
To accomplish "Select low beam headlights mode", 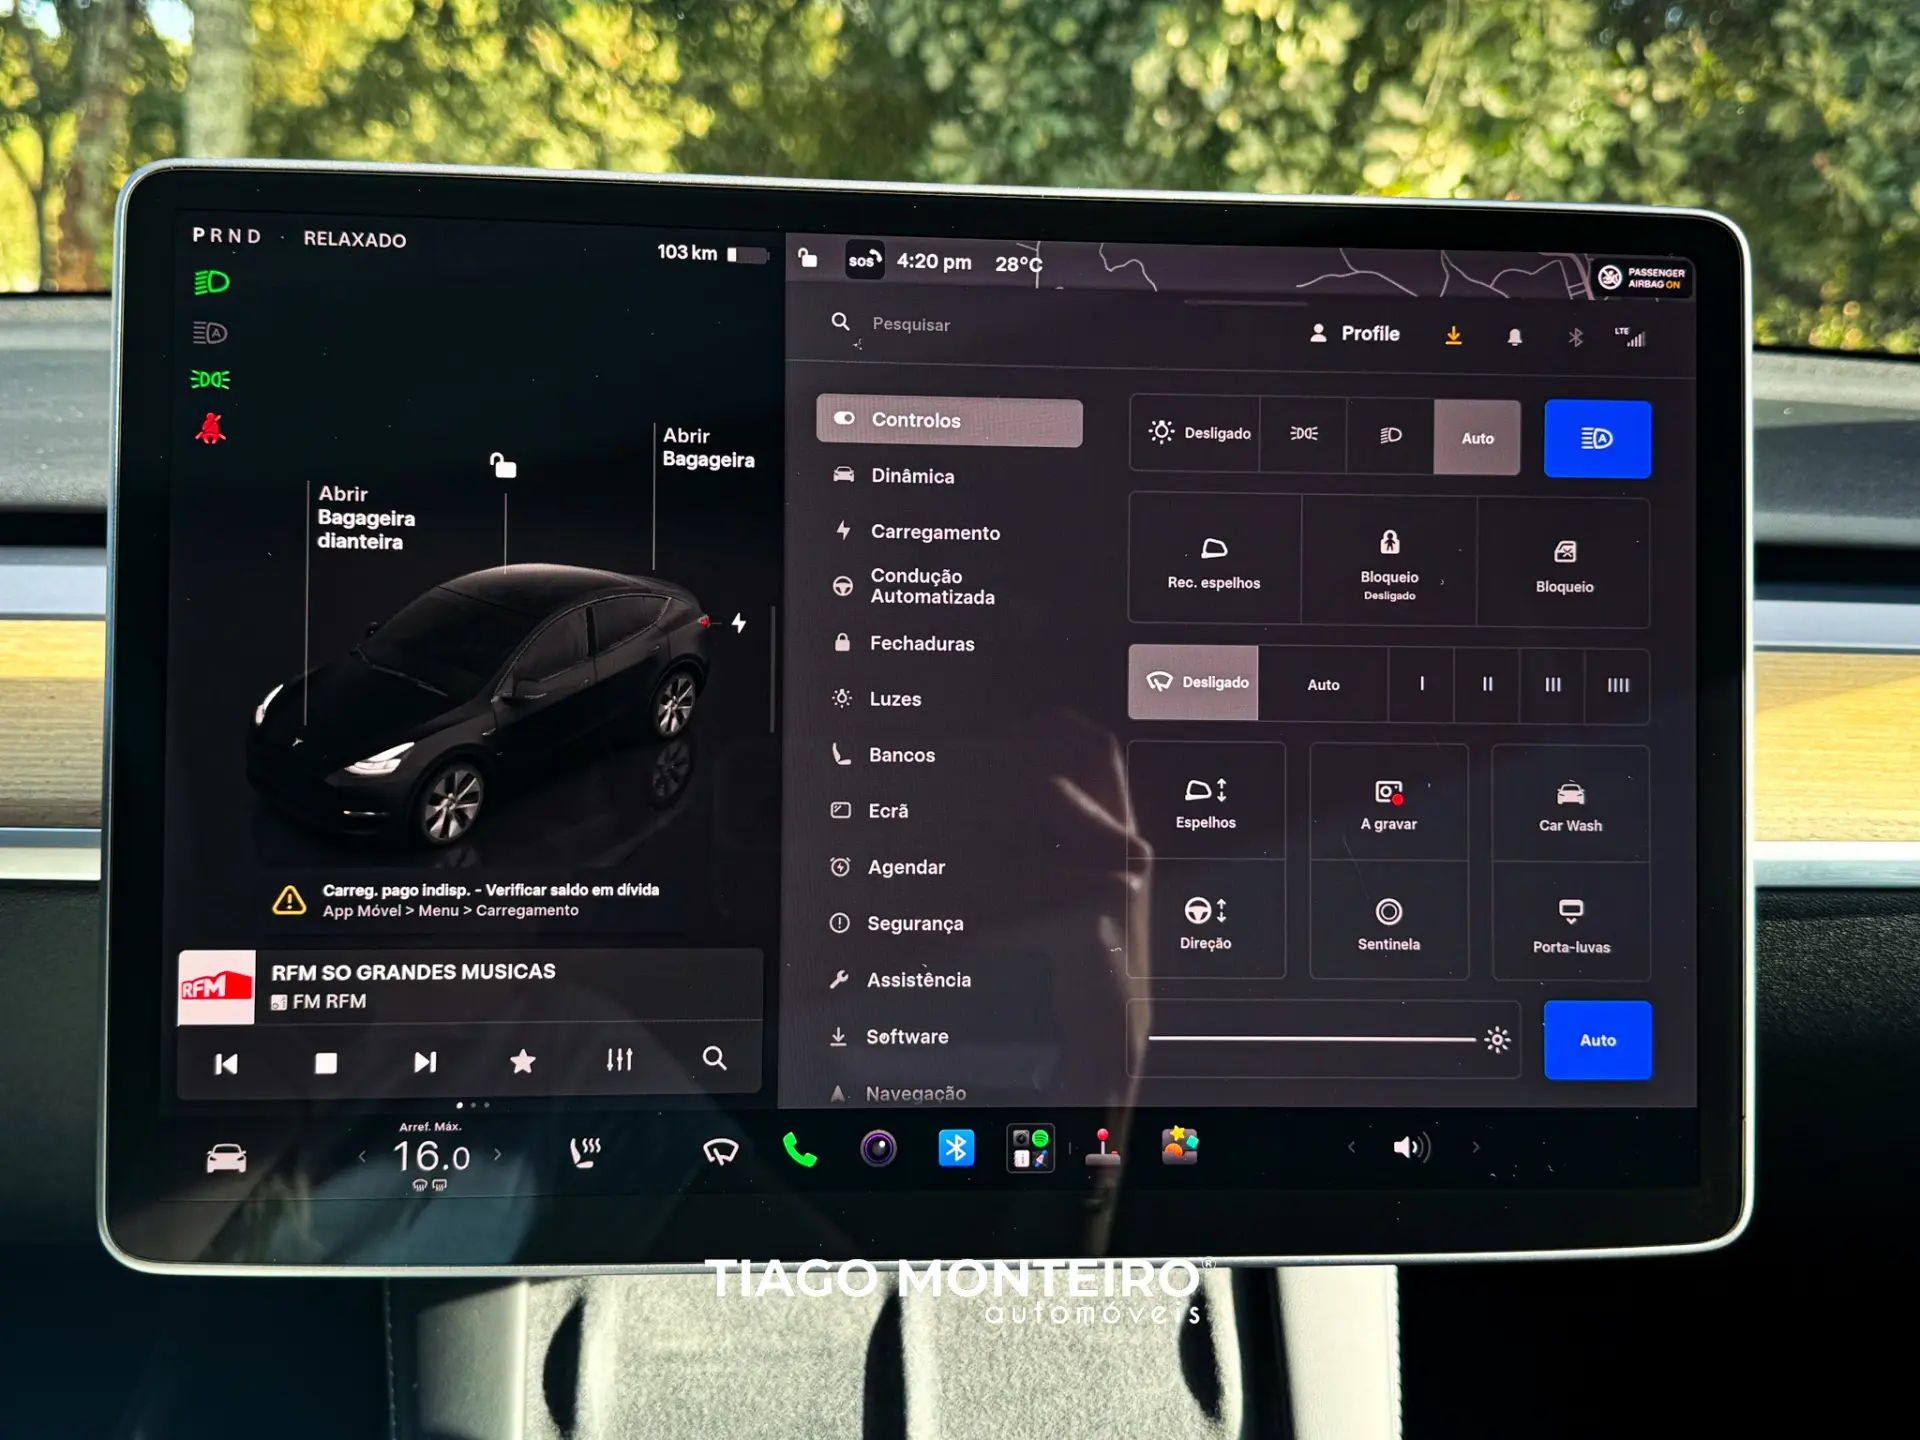I will pyautogui.click(x=1390, y=435).
